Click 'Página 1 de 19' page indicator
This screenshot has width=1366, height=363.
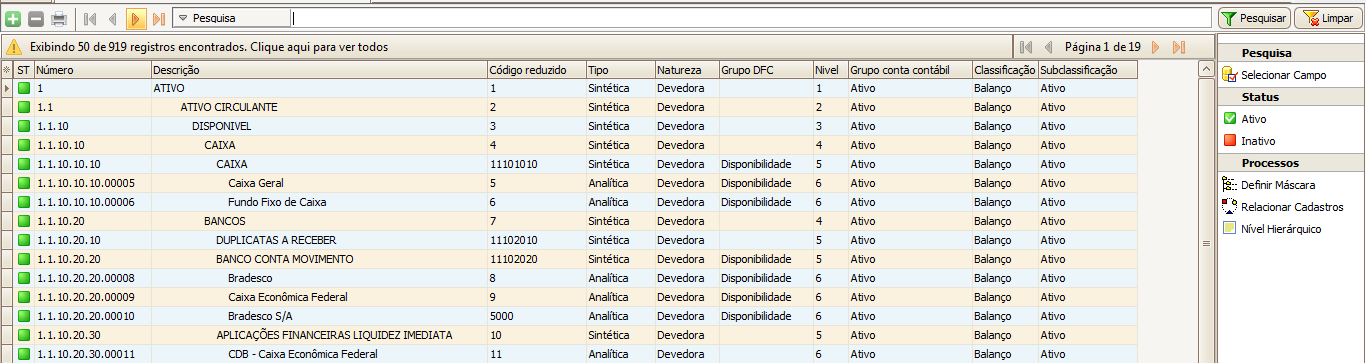(x=1102, y=47)
